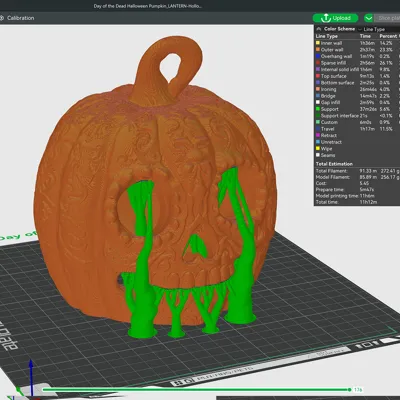The image size is (400, 400).
Task: Click the yellow Inner wall legend icon
Action: 318,43
